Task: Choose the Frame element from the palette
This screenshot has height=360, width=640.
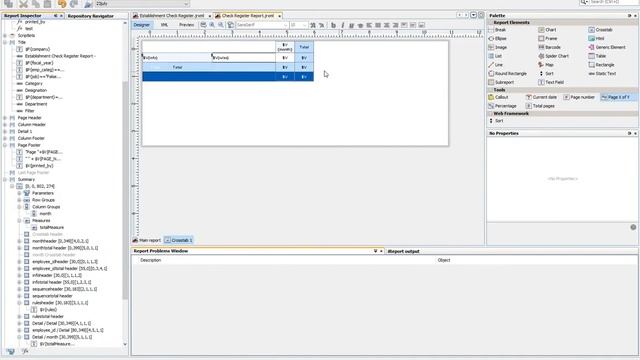Action: click(x=547, y=38)
